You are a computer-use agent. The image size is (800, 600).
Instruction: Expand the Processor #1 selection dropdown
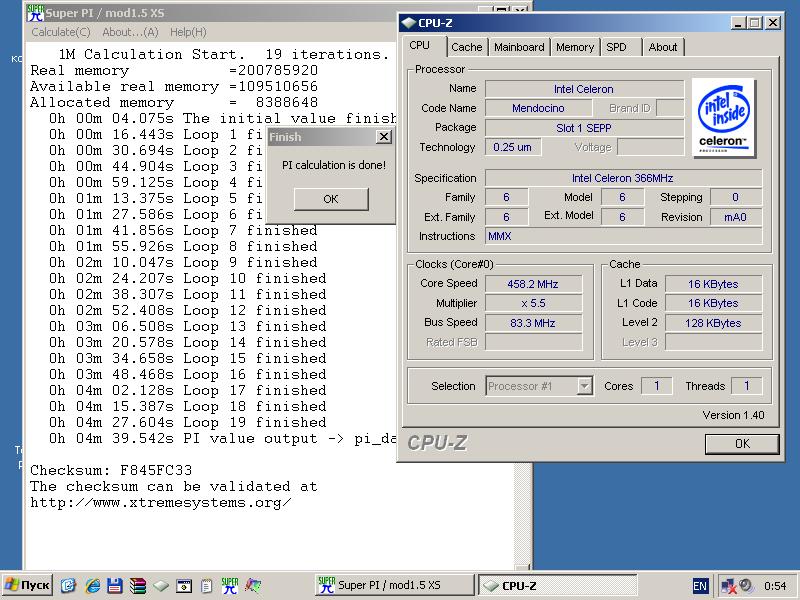click(x=585, y=386)
